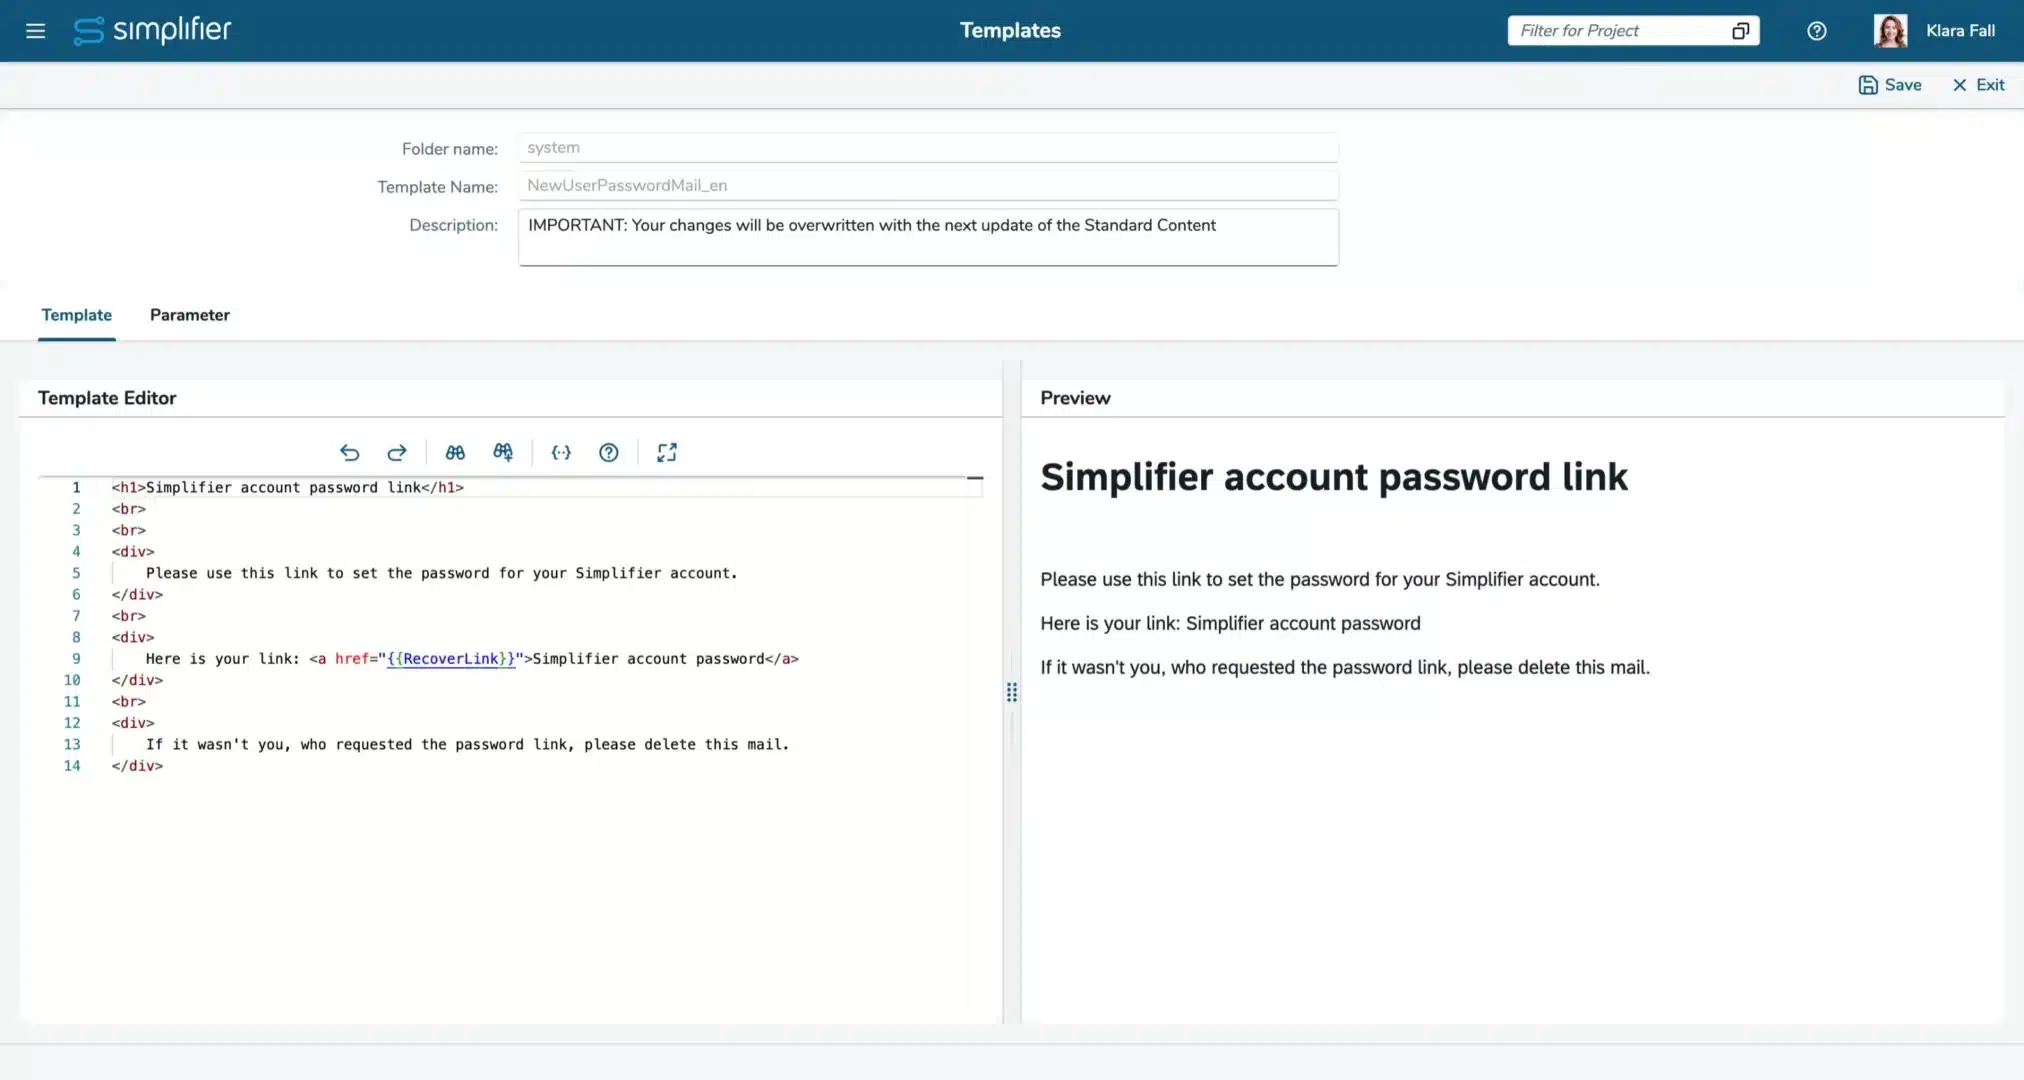This screenshot has width=2024, height=1080.
Task: Switch to the Parameter tab
Action: [x=189, y=315]
